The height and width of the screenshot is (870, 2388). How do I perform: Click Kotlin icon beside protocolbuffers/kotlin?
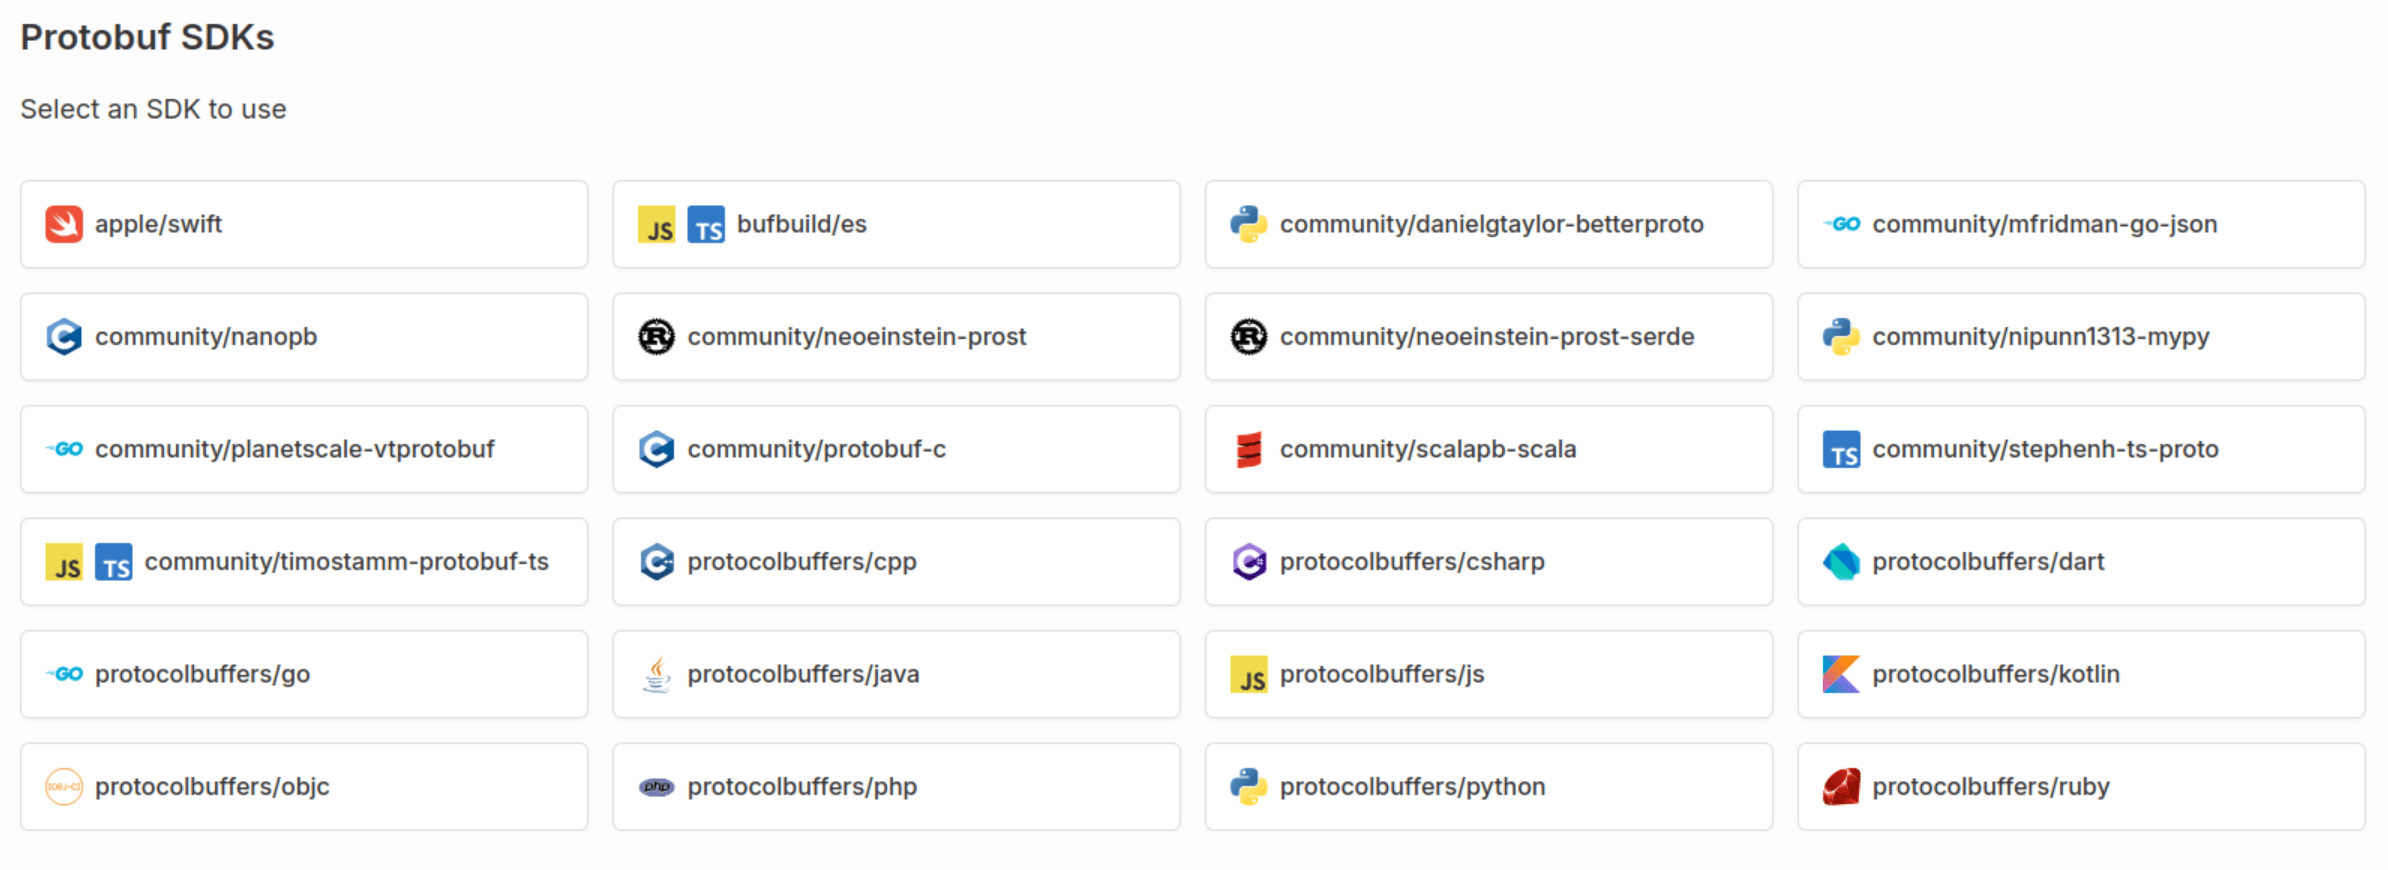click(1841, 674)
